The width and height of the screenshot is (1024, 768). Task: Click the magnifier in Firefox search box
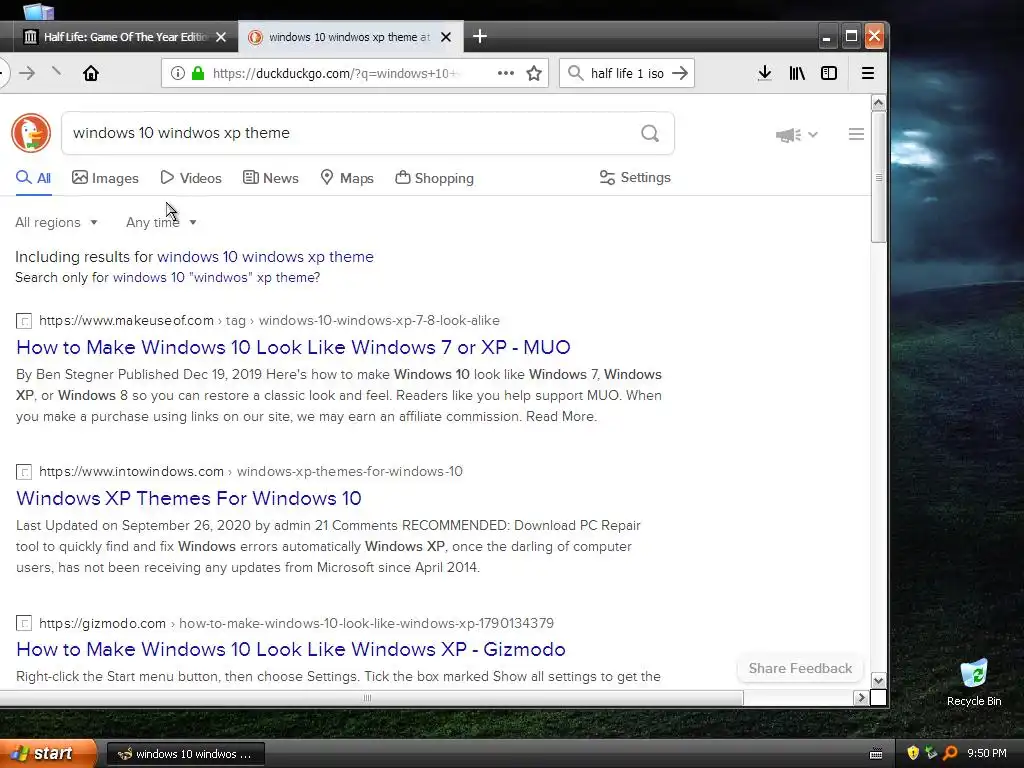575,73
